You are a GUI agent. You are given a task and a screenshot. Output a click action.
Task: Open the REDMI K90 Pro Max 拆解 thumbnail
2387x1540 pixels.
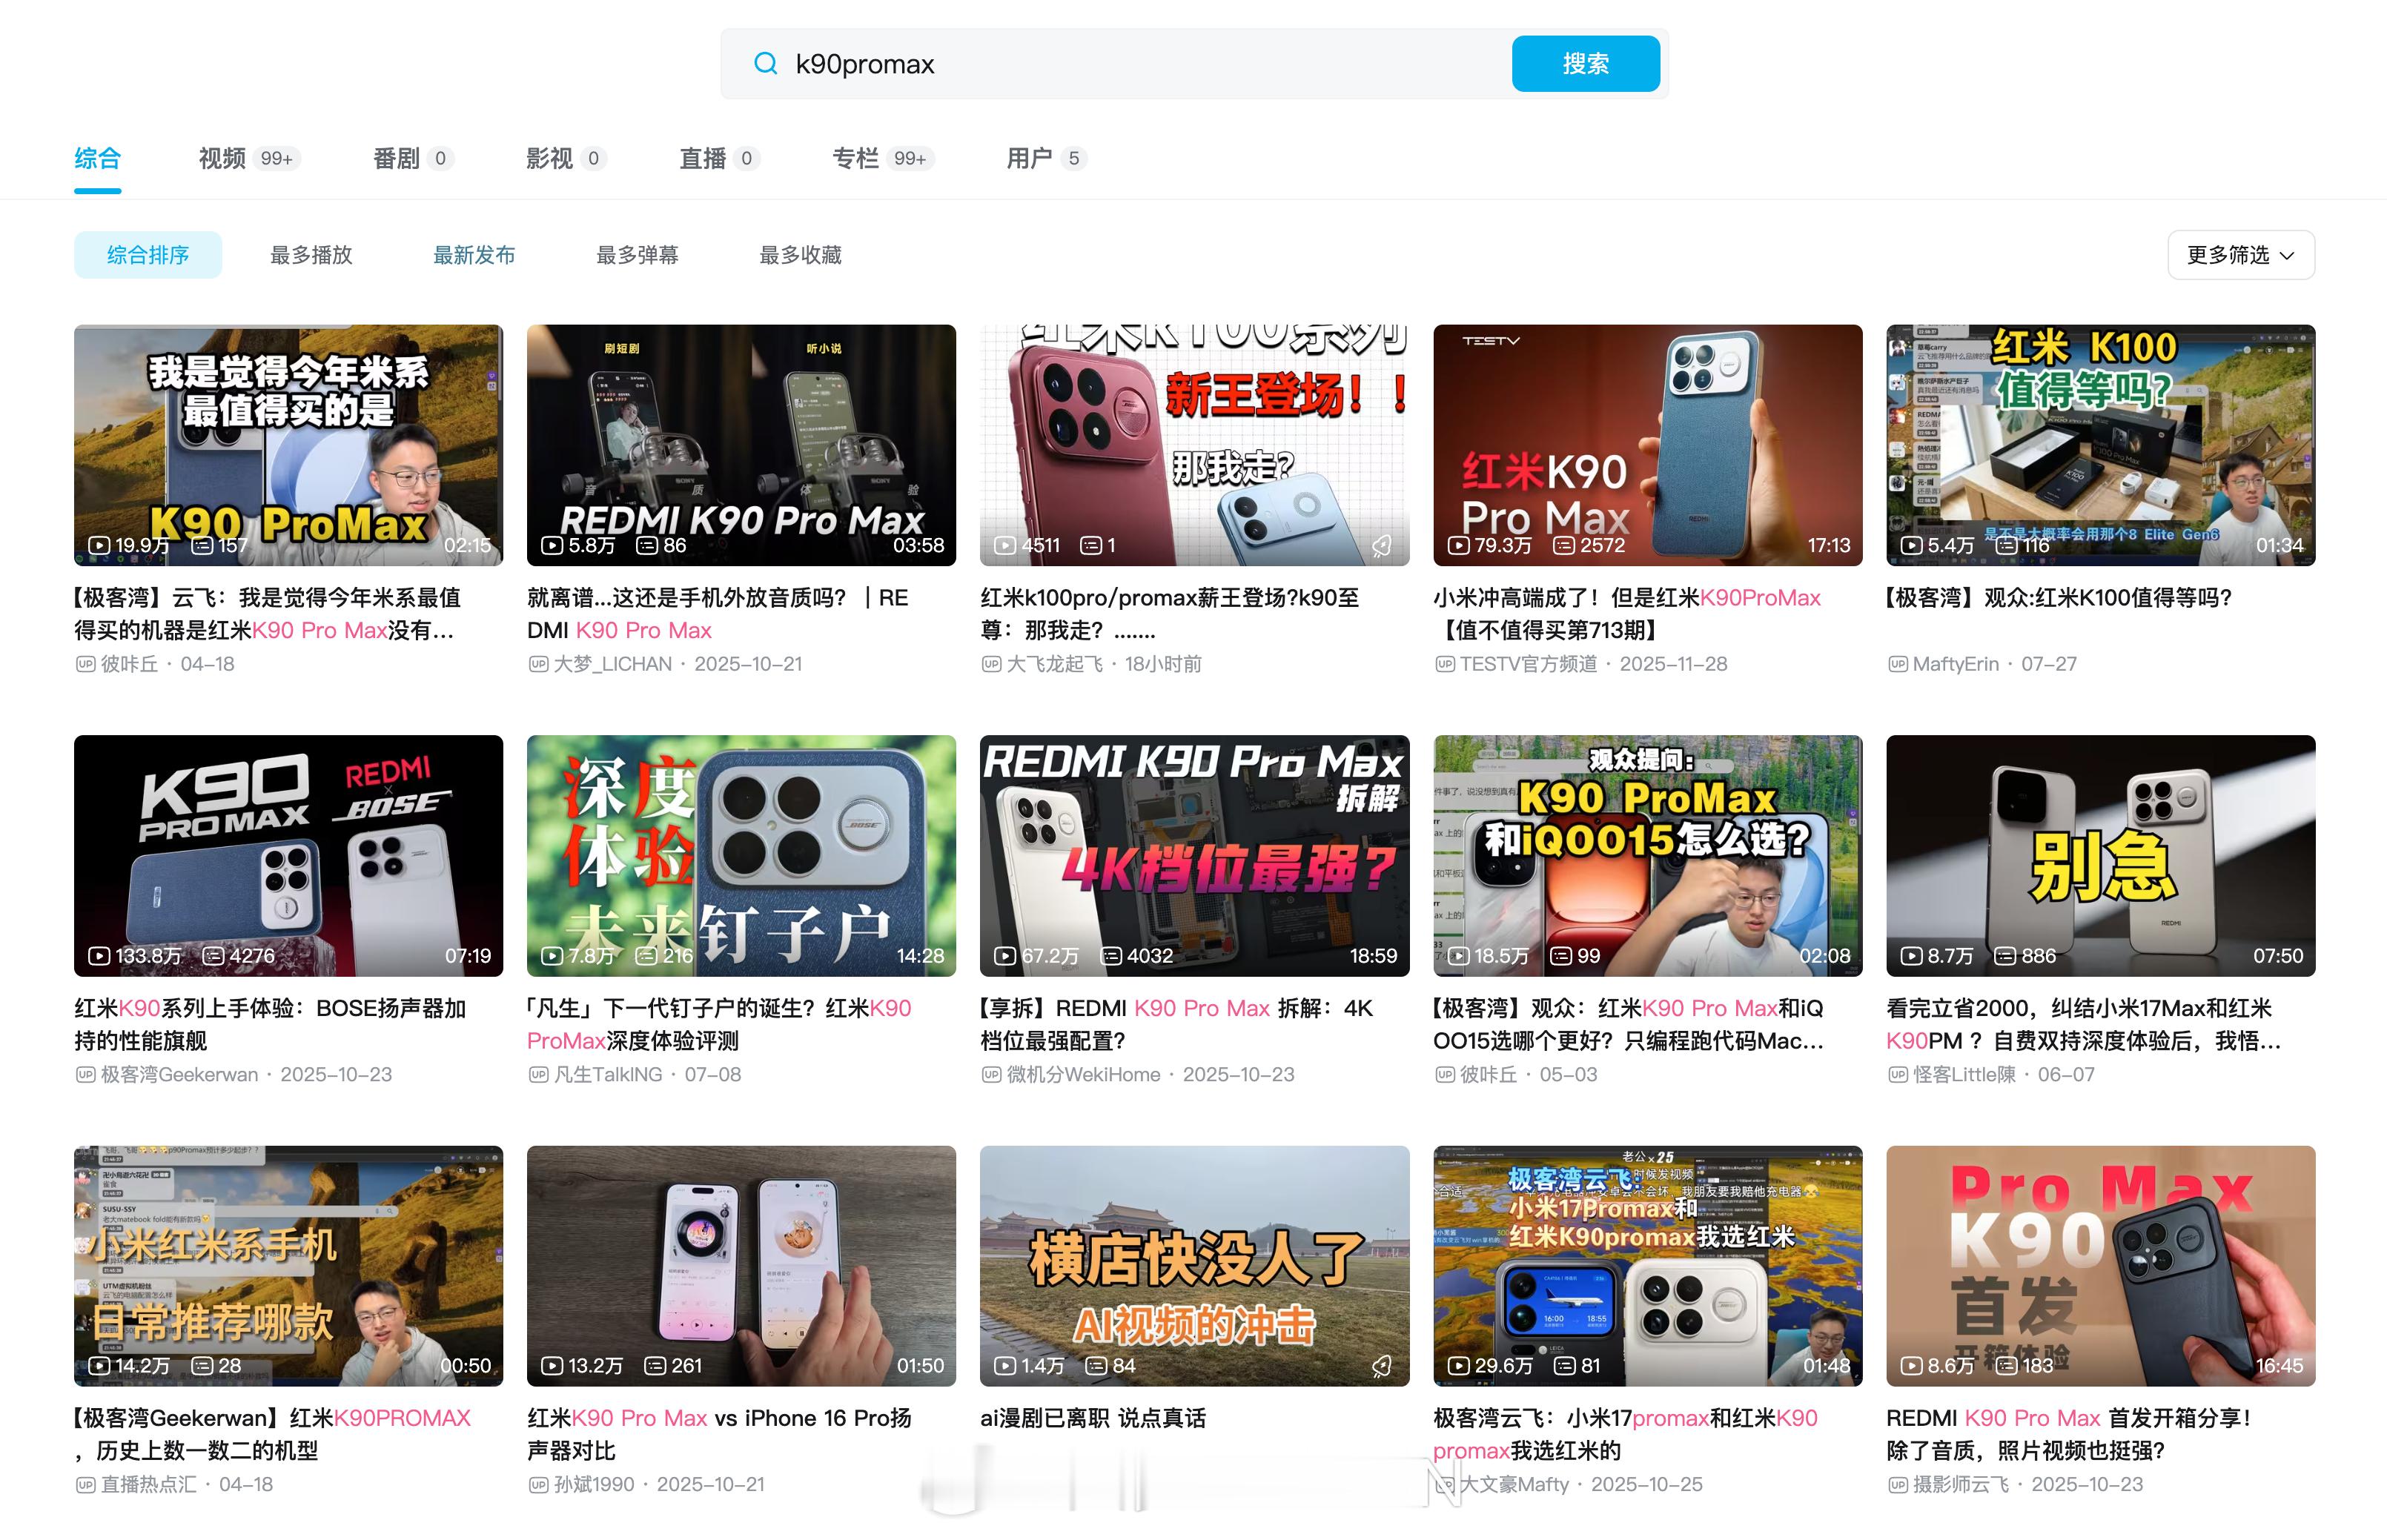[x=1195, y=856]
